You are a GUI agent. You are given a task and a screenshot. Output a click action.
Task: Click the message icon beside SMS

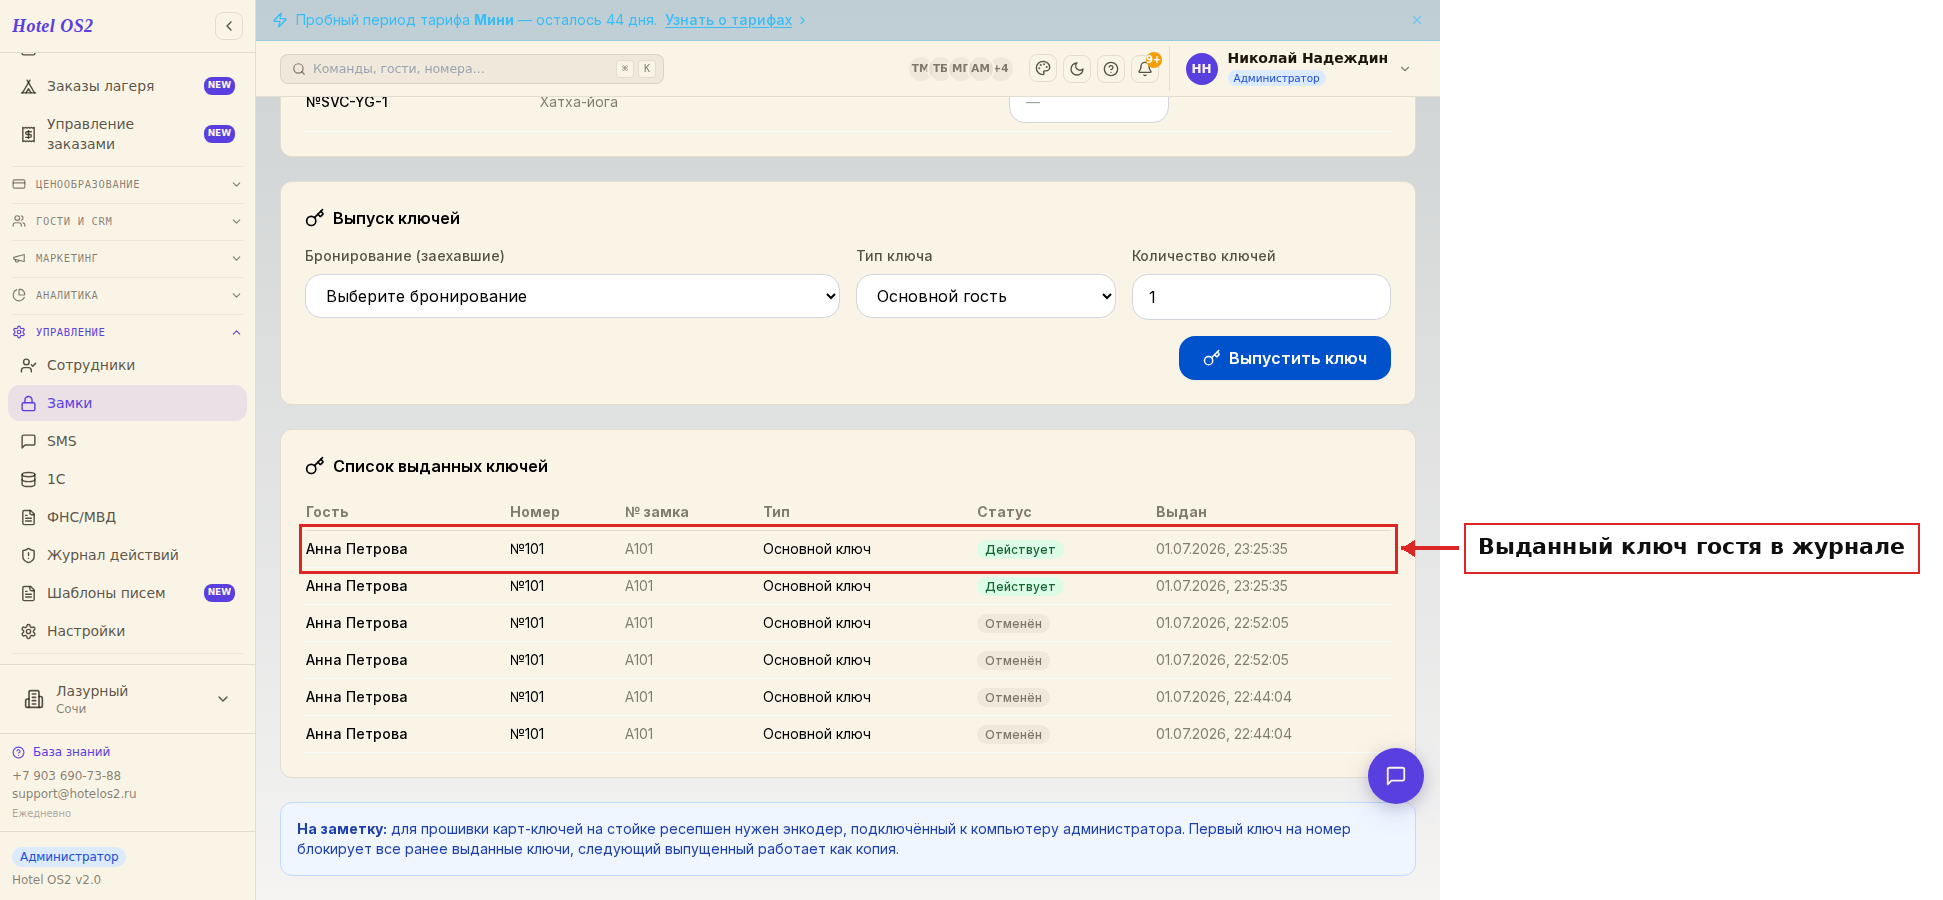pos(29,441)
